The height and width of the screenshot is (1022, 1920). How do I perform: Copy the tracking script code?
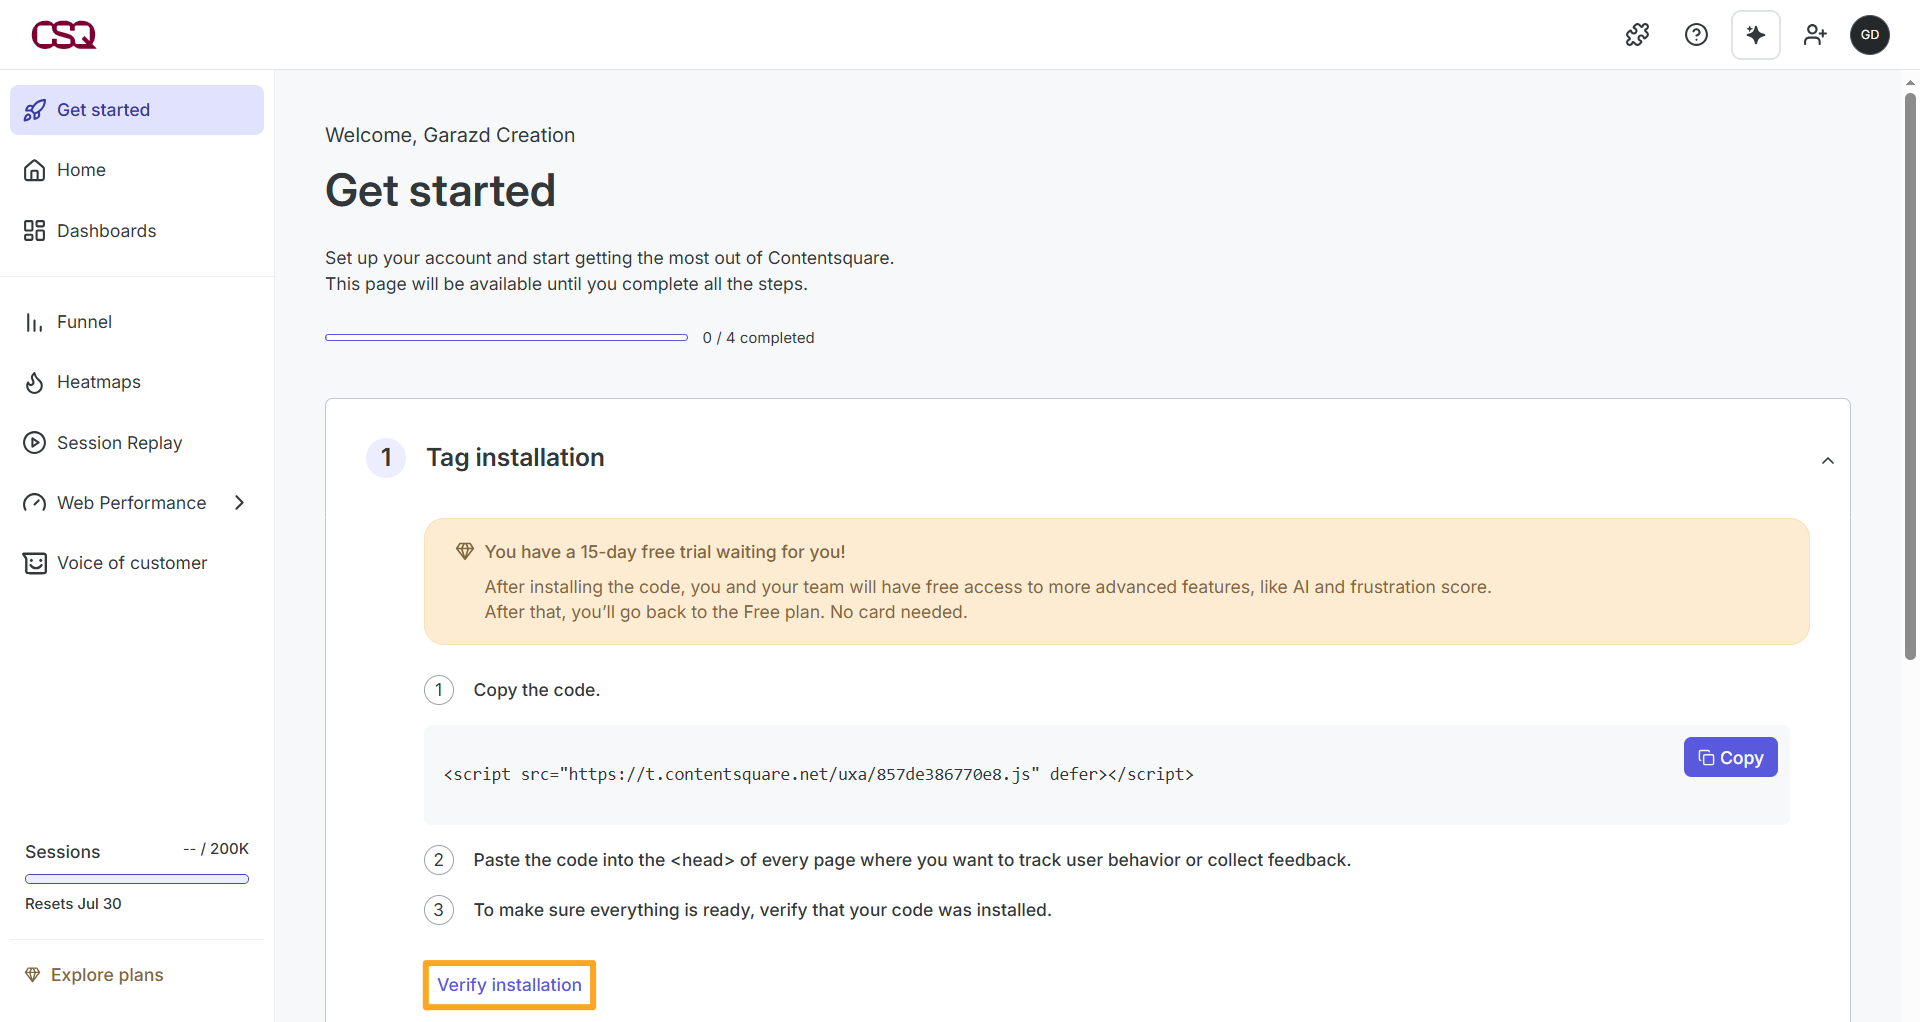click(x=1730, y=758)
